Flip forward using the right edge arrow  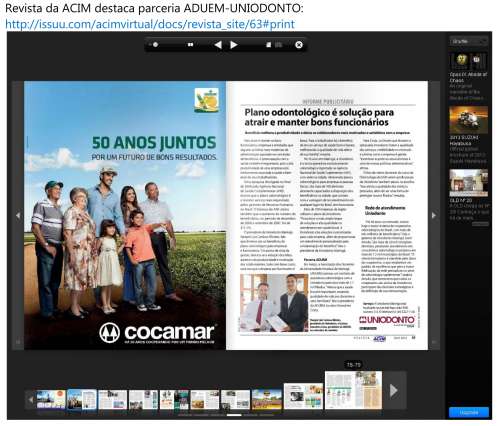point(434,215)
